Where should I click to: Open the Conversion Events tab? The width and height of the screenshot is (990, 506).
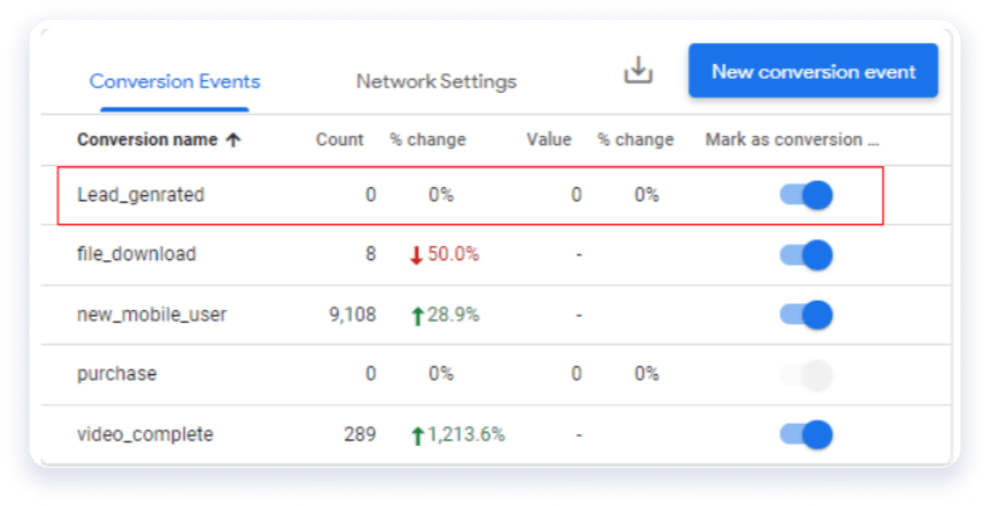(x=175, y=81)
